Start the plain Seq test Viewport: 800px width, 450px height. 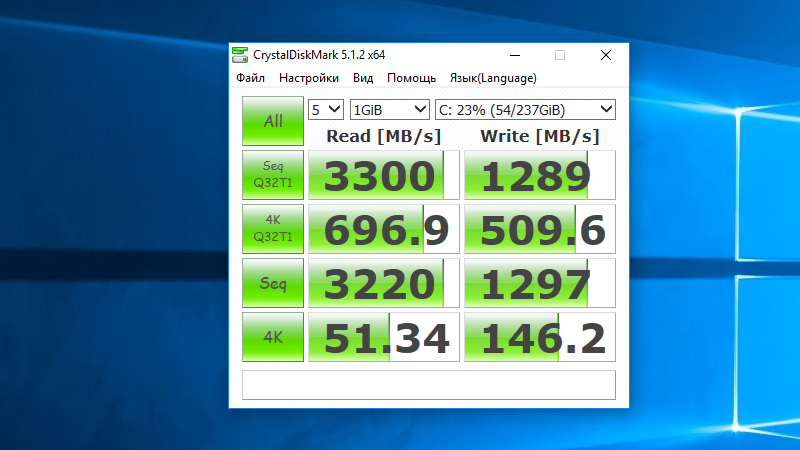point(273,283)
